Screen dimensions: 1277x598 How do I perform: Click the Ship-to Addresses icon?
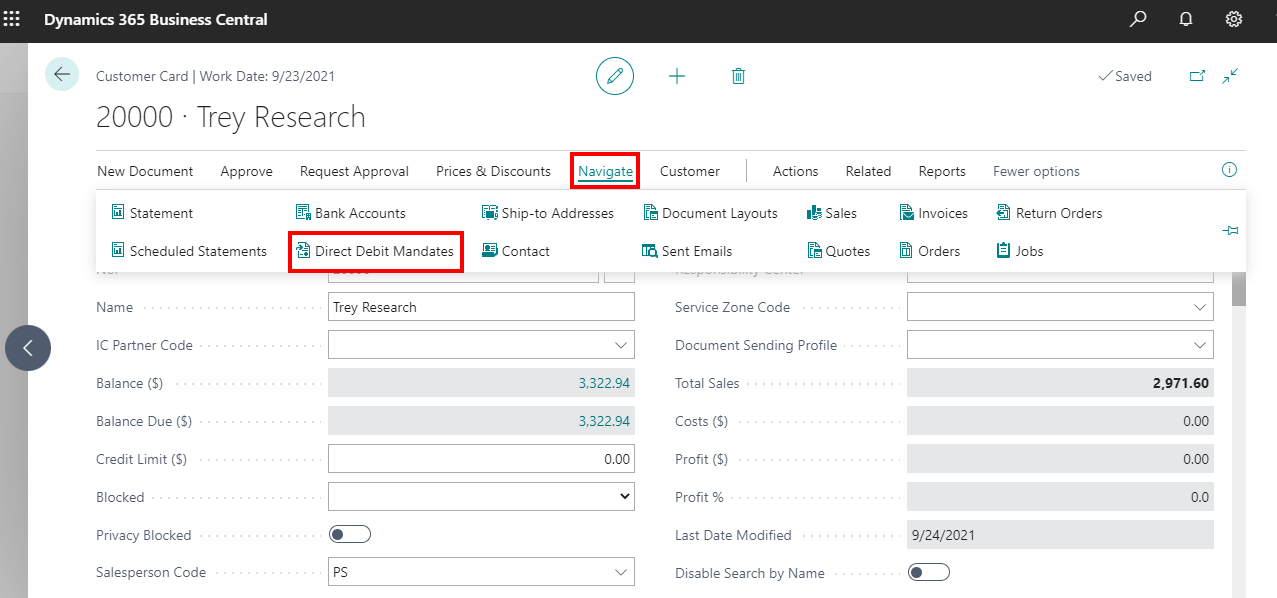pos(490,213)
